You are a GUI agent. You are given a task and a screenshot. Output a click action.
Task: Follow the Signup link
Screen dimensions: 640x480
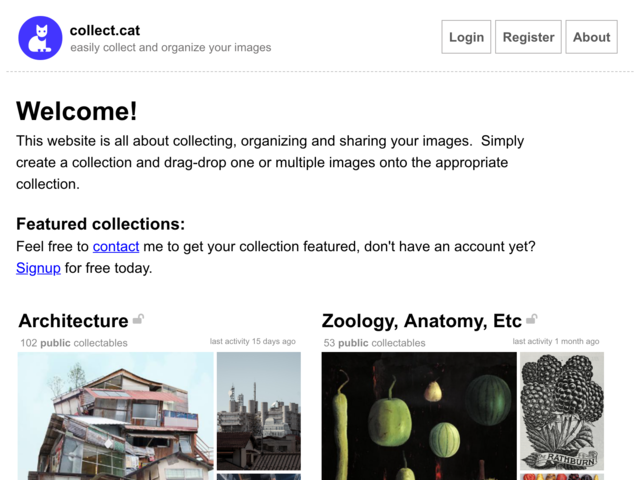[38, 268]
